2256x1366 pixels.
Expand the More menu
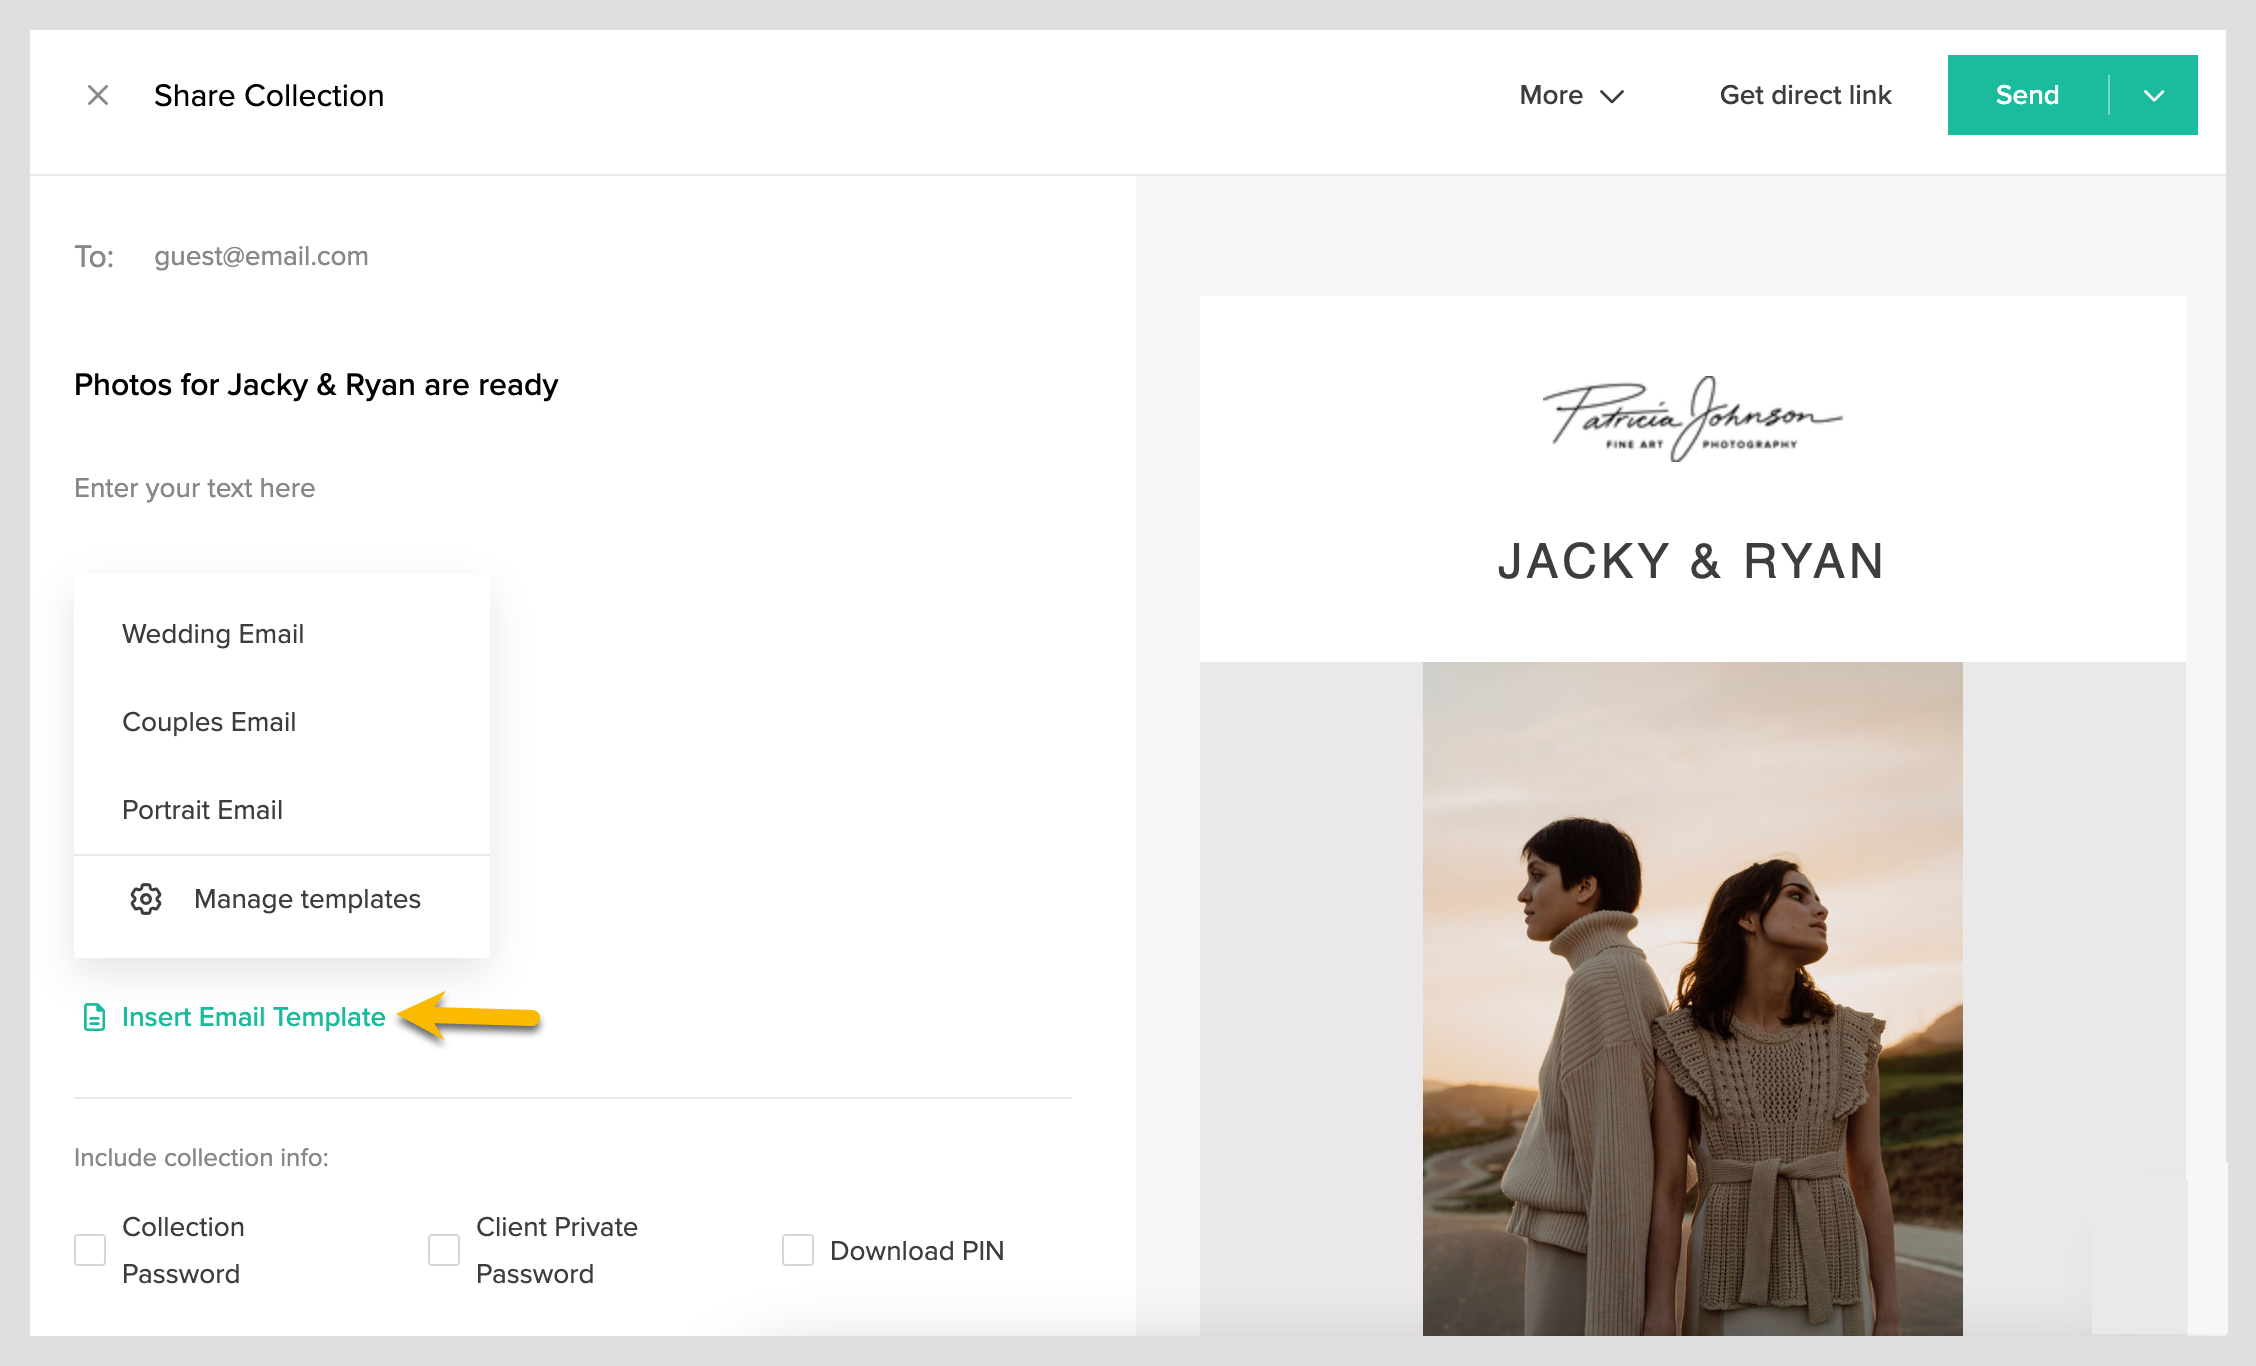tap(1571, 96)
